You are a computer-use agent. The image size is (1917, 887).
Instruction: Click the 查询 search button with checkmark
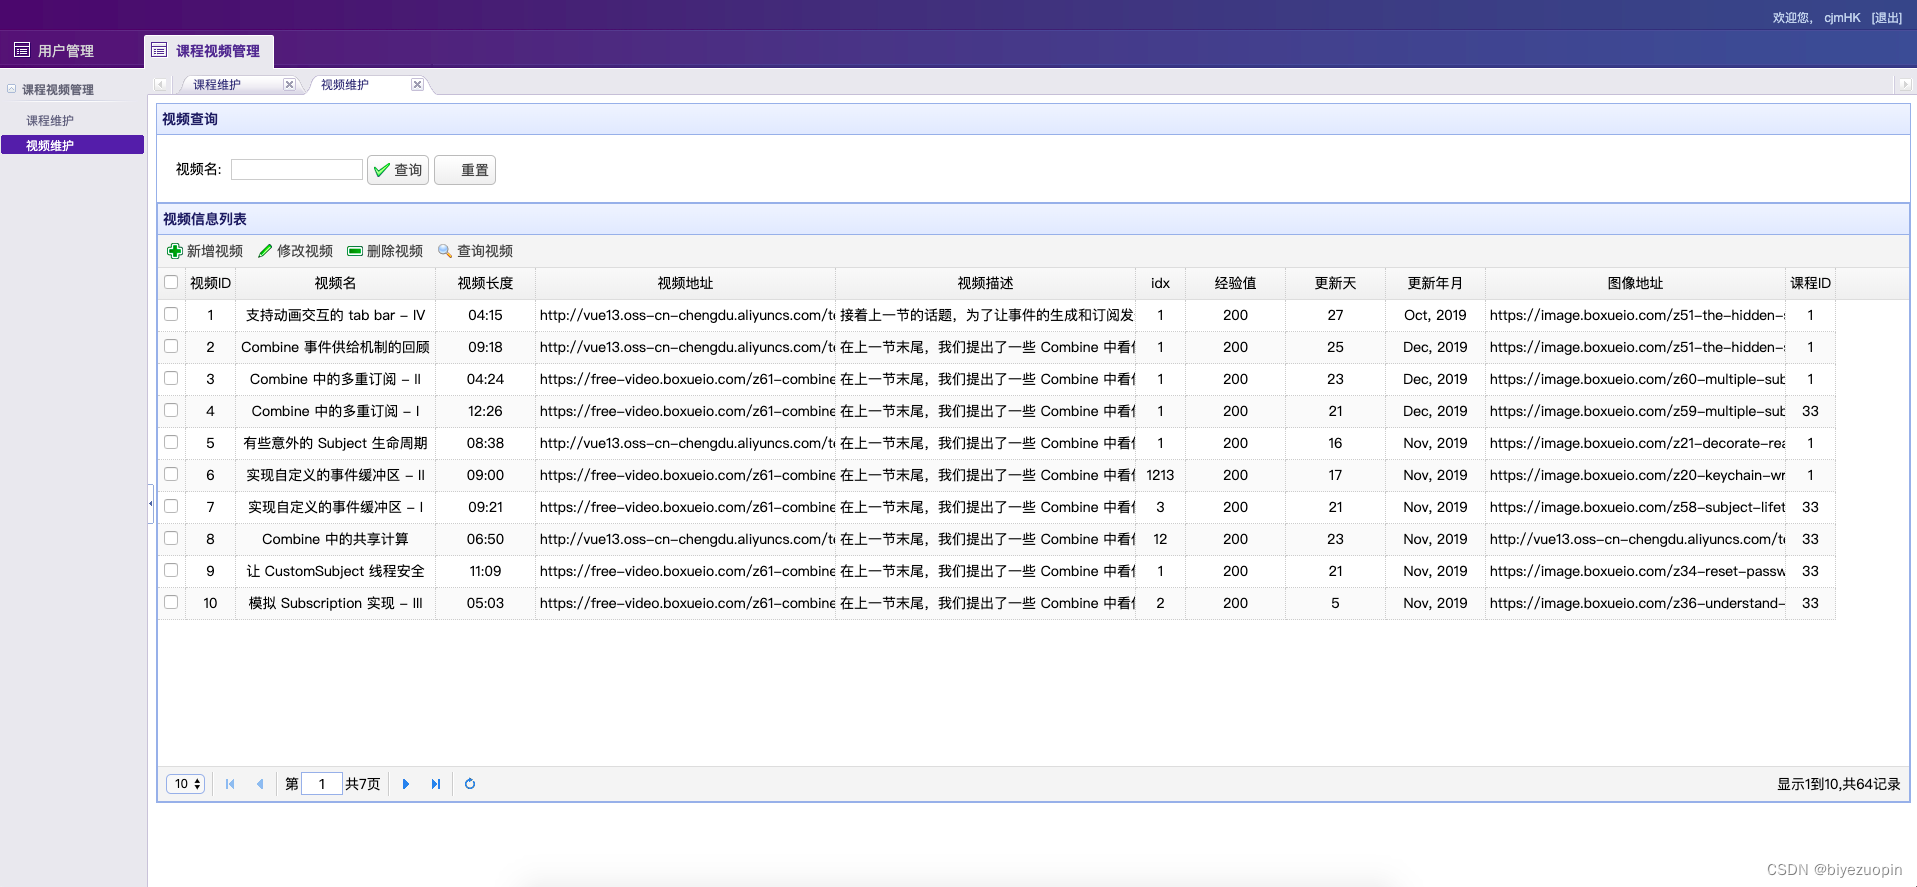tap(398, 170)
